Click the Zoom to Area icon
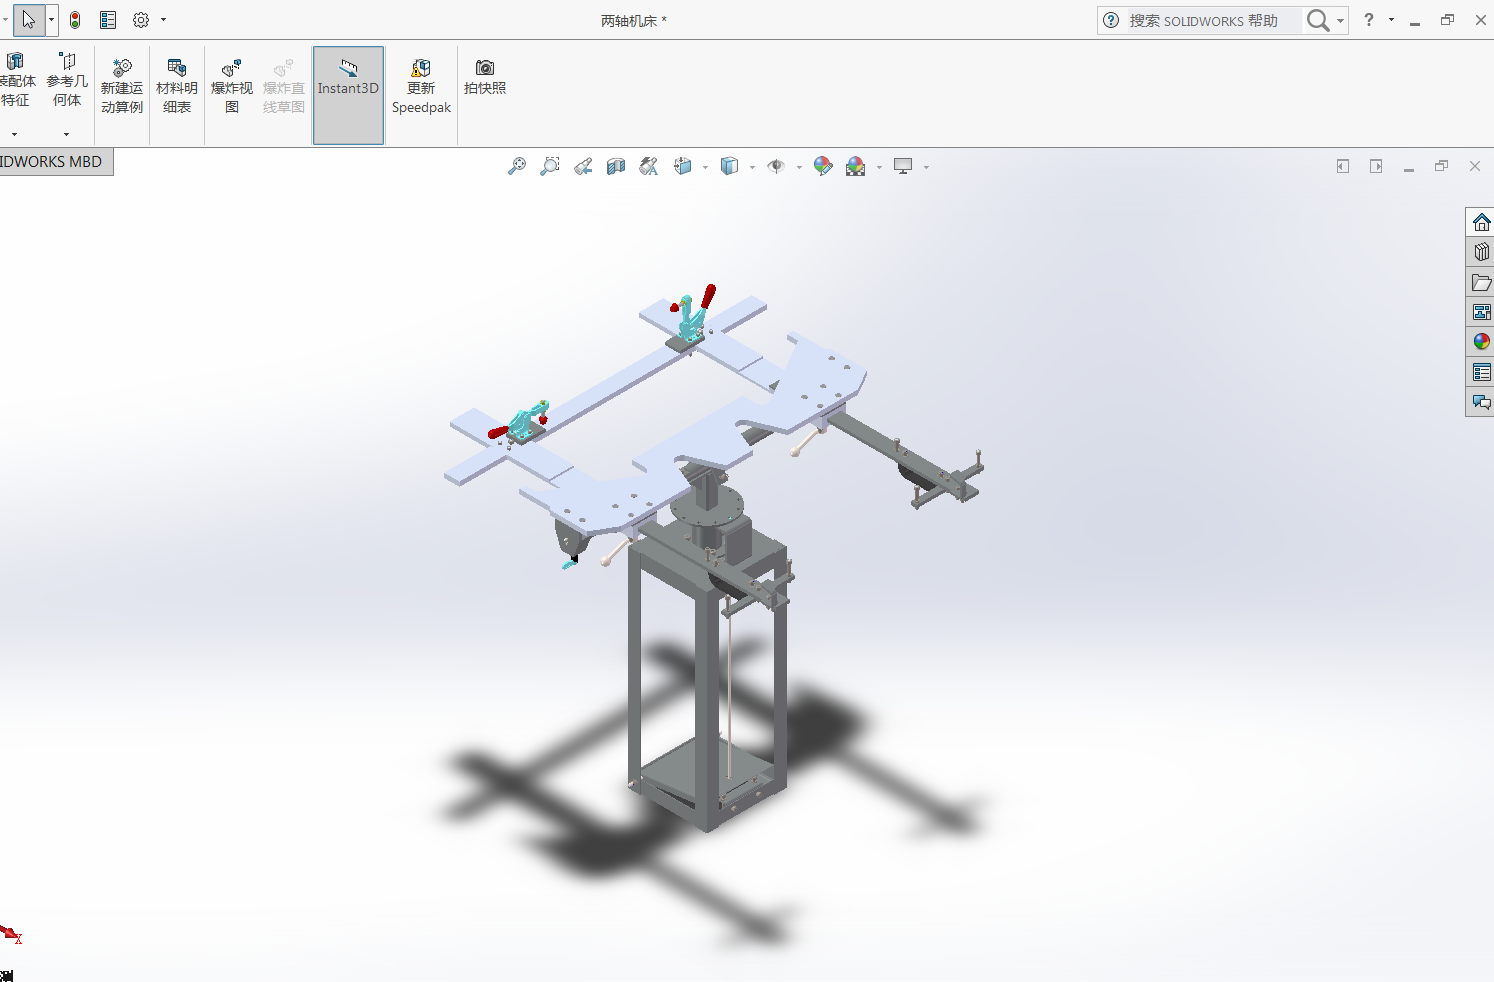Viewport: 1494px width, 982px height. 550,167
